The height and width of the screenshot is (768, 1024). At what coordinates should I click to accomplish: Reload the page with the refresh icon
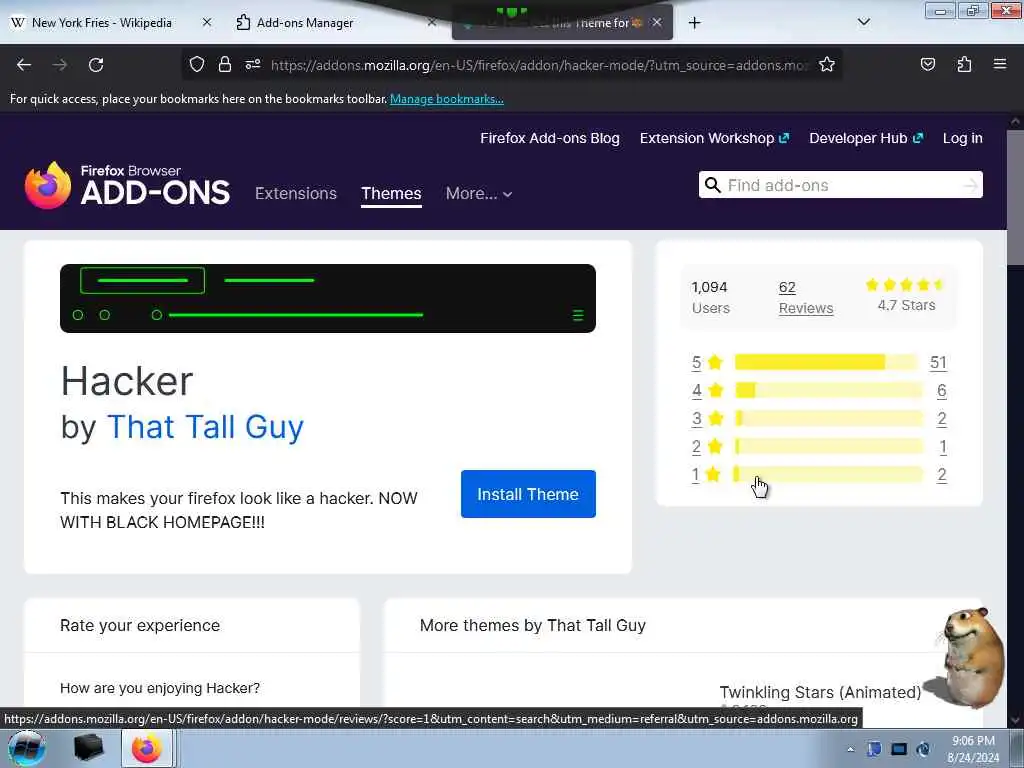pos(96,65)
